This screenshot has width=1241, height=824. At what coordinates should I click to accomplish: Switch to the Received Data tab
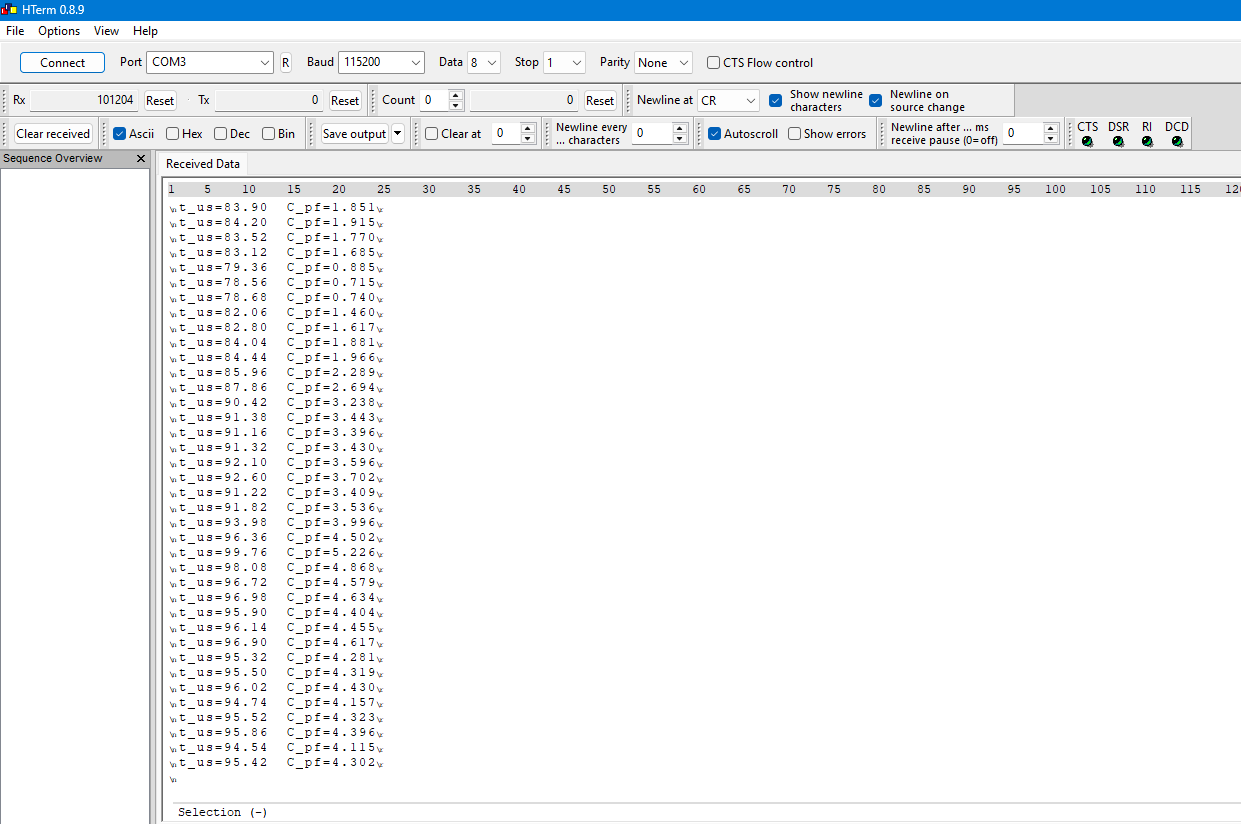pos(202,164)
